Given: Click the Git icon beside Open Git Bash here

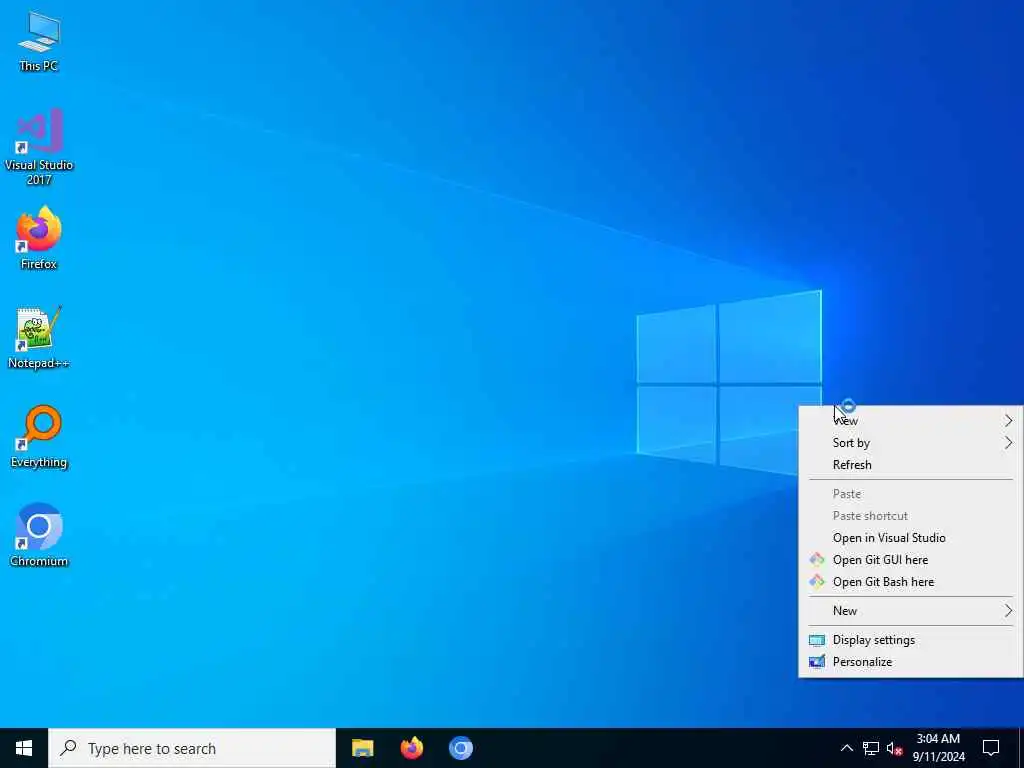Looking at the screenshot, I should [817, 582].
